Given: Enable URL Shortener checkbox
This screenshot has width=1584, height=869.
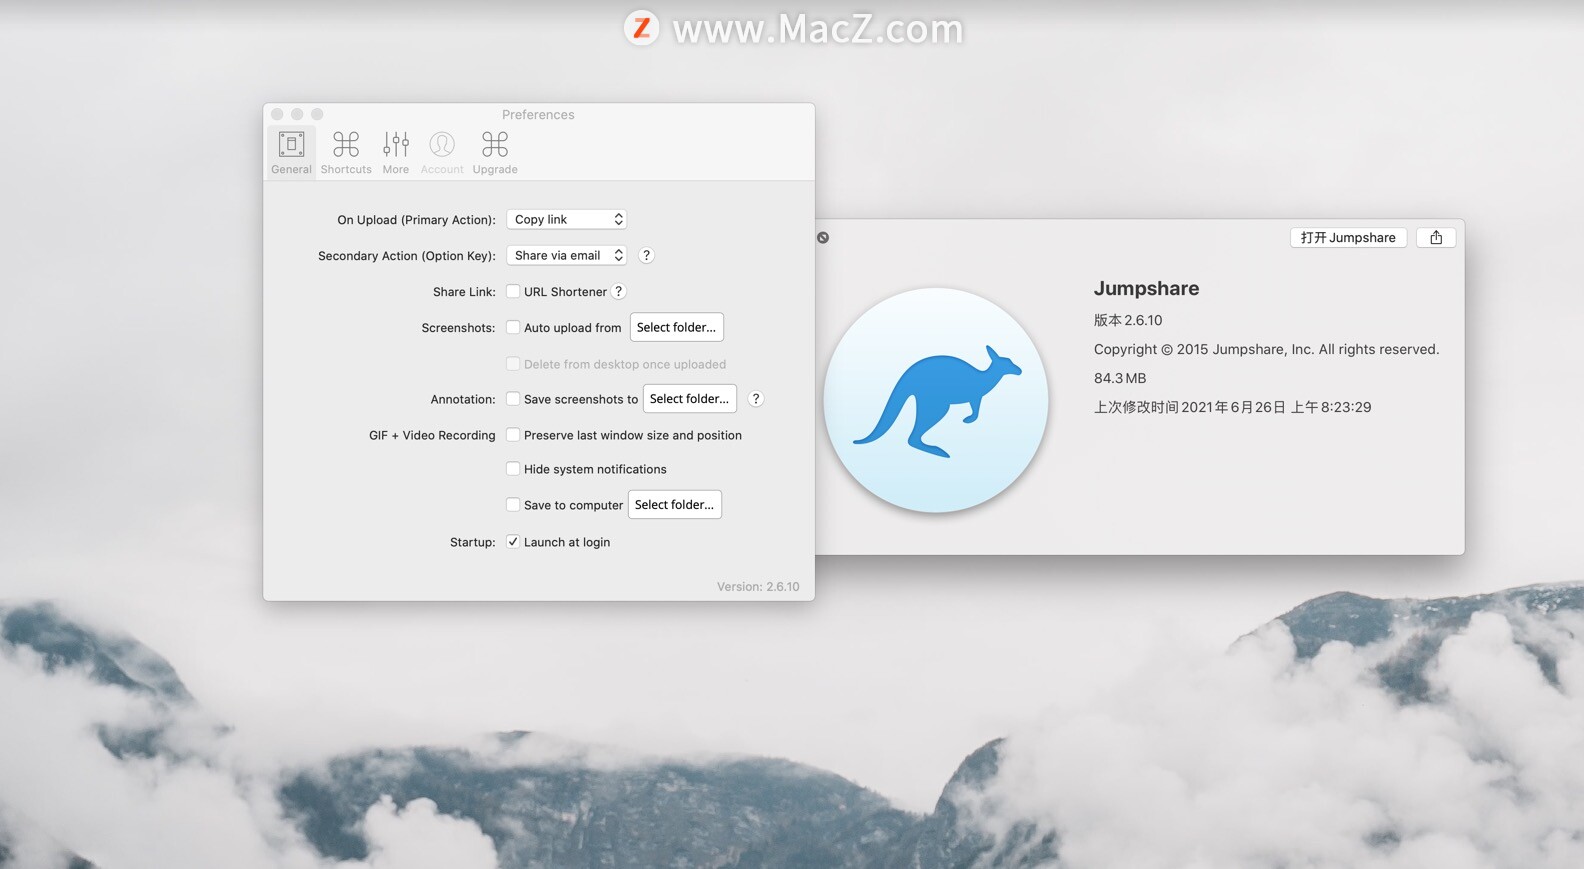Looking at the screenshot, I should pyautogui.click(x=513, y=291).
